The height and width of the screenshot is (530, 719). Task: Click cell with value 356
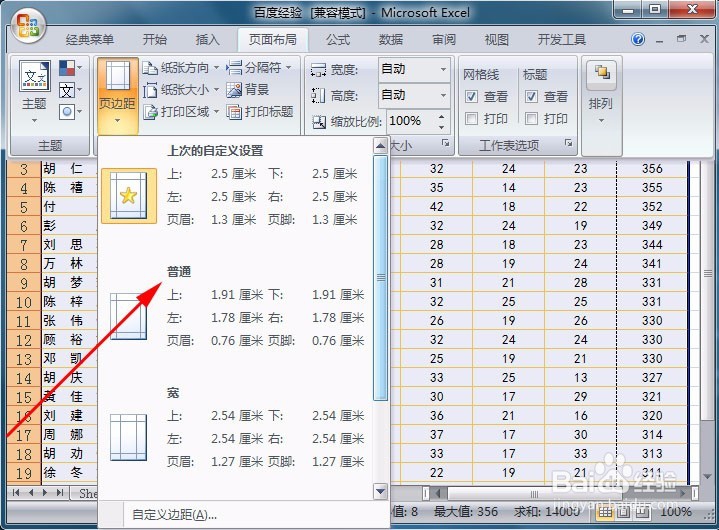[652, 169]
